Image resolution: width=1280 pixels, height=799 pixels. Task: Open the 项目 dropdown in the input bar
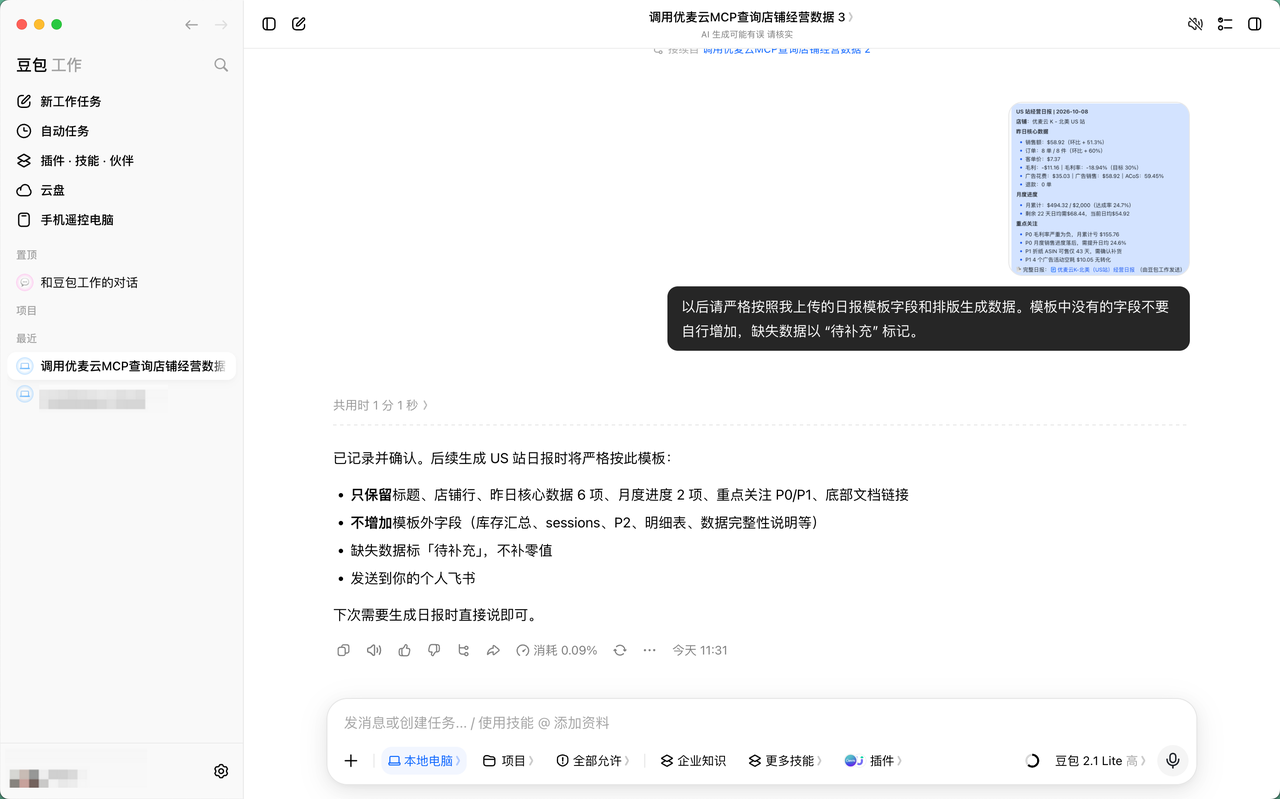tap(508, 761)
